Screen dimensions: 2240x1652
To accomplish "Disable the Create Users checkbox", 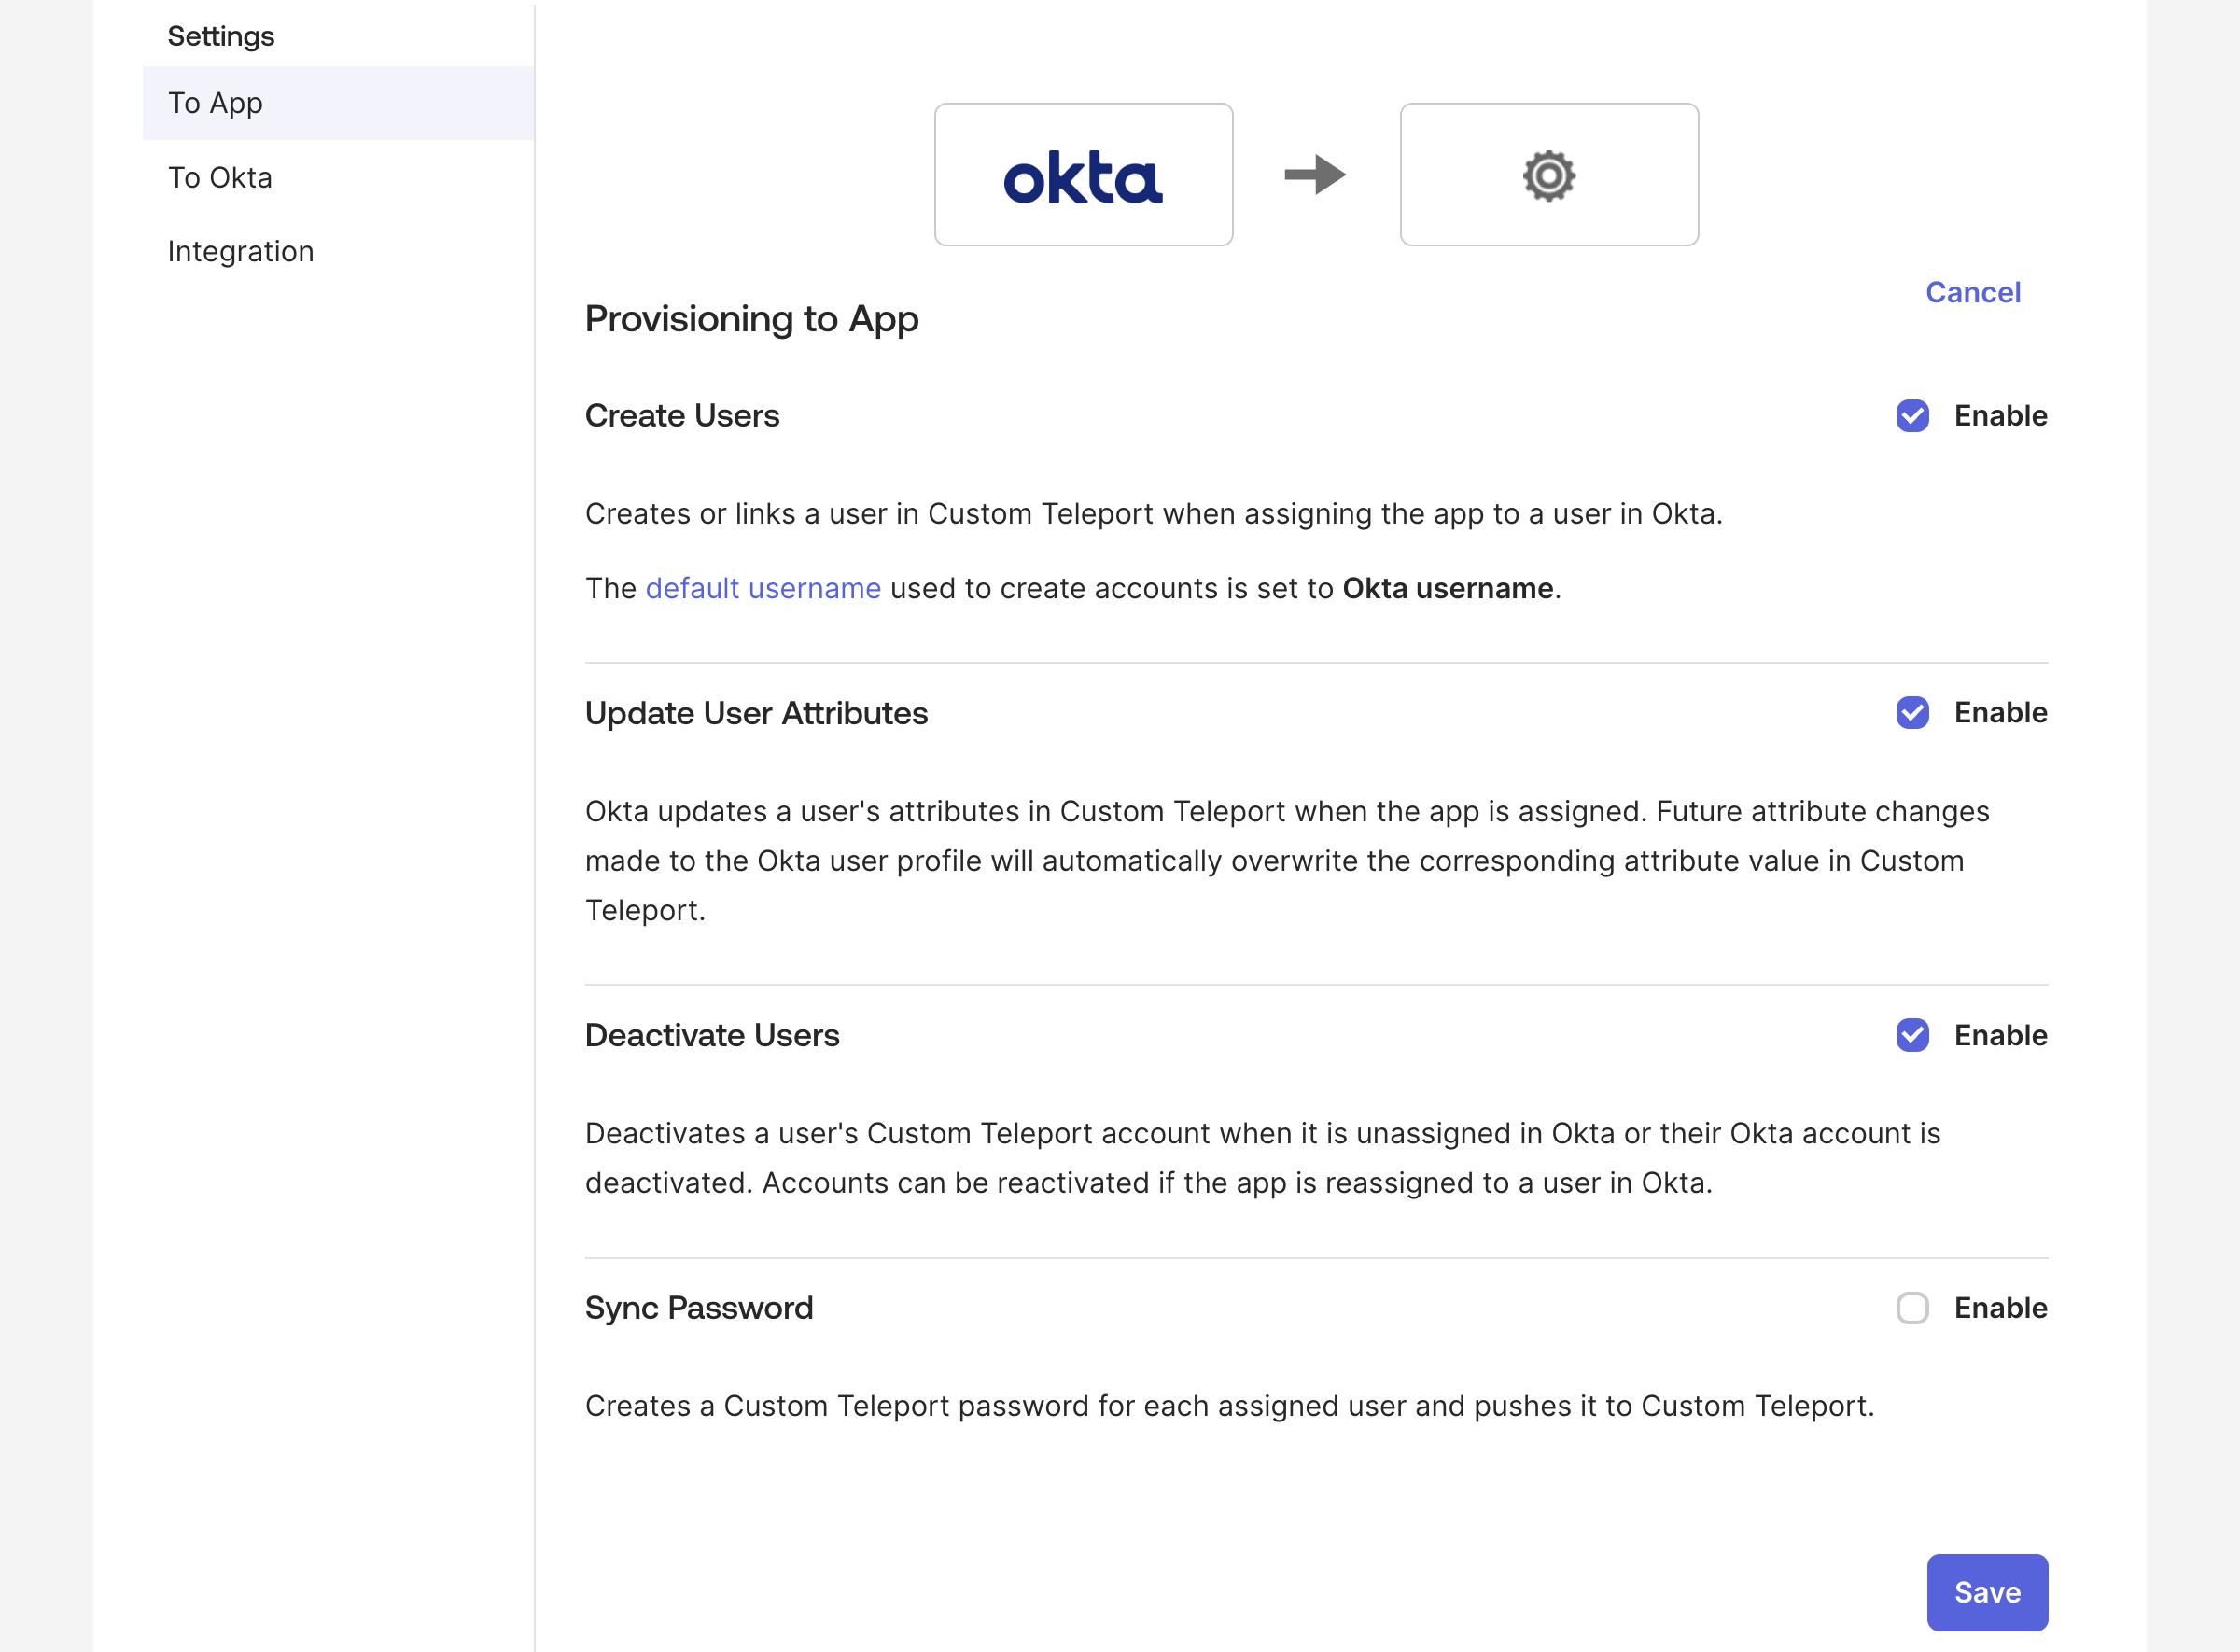I will point(1912,416).
